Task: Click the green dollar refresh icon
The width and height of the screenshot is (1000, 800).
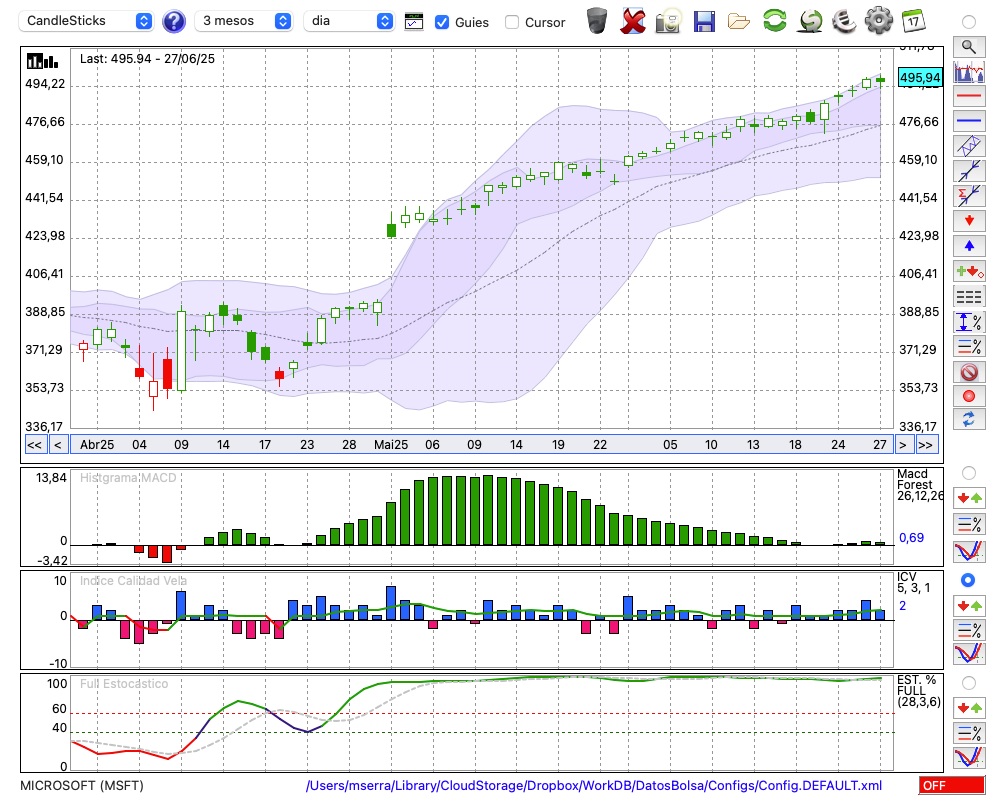Action: [810, 21]
